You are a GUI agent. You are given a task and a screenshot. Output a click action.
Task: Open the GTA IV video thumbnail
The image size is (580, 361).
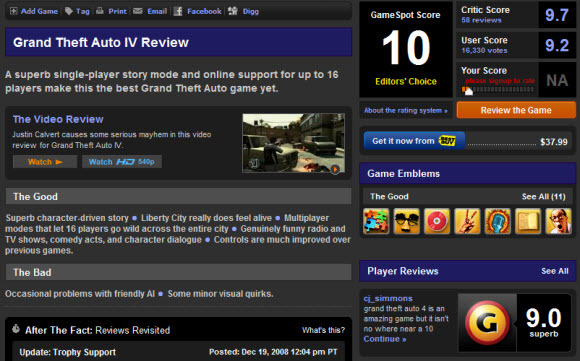point(293,143)
